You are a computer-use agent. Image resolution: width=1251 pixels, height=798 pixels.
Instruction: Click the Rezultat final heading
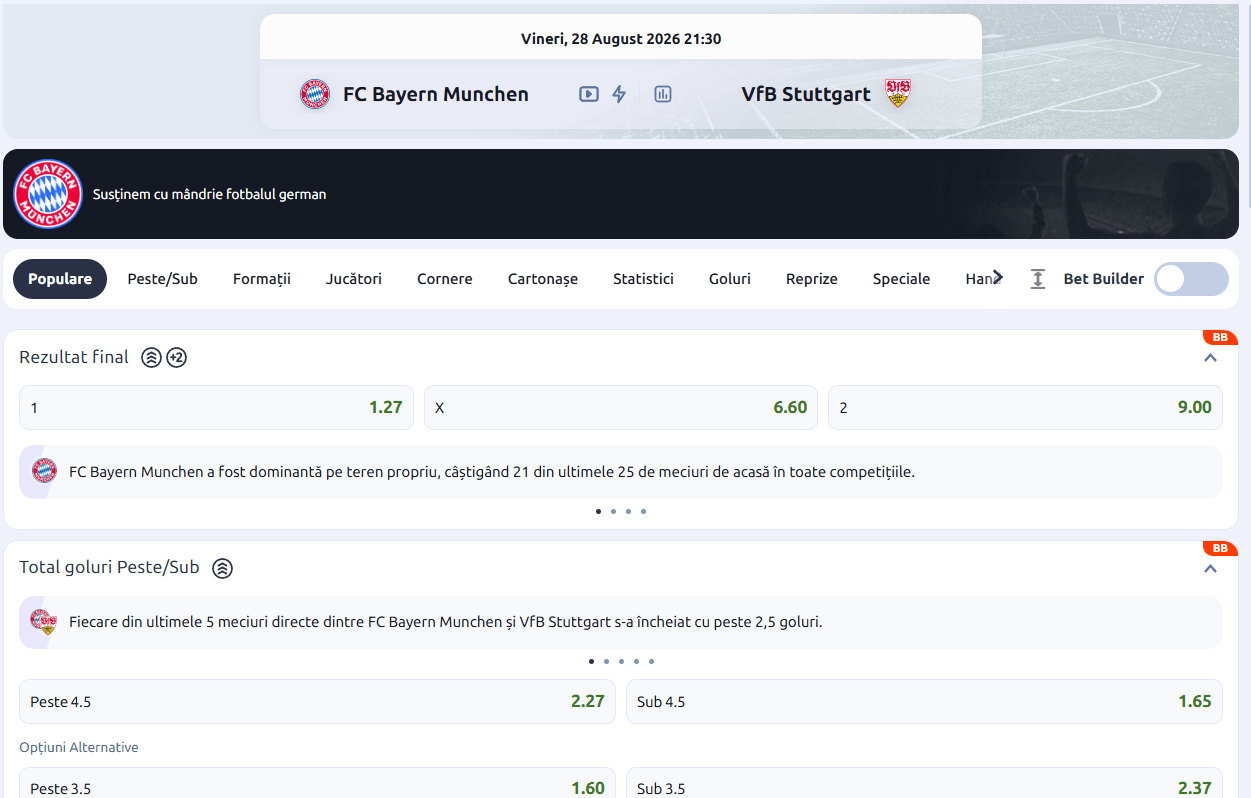(x=74, y=357)
